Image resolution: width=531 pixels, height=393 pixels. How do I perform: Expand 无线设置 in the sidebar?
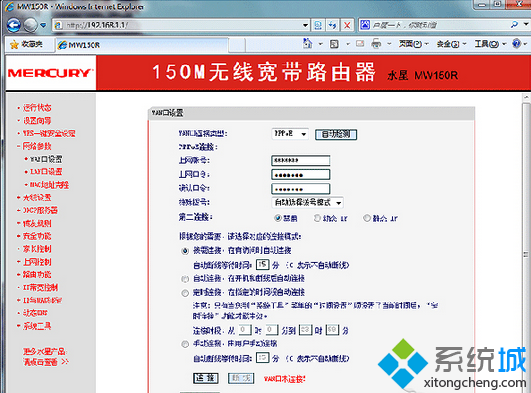[x=37, y=198]
